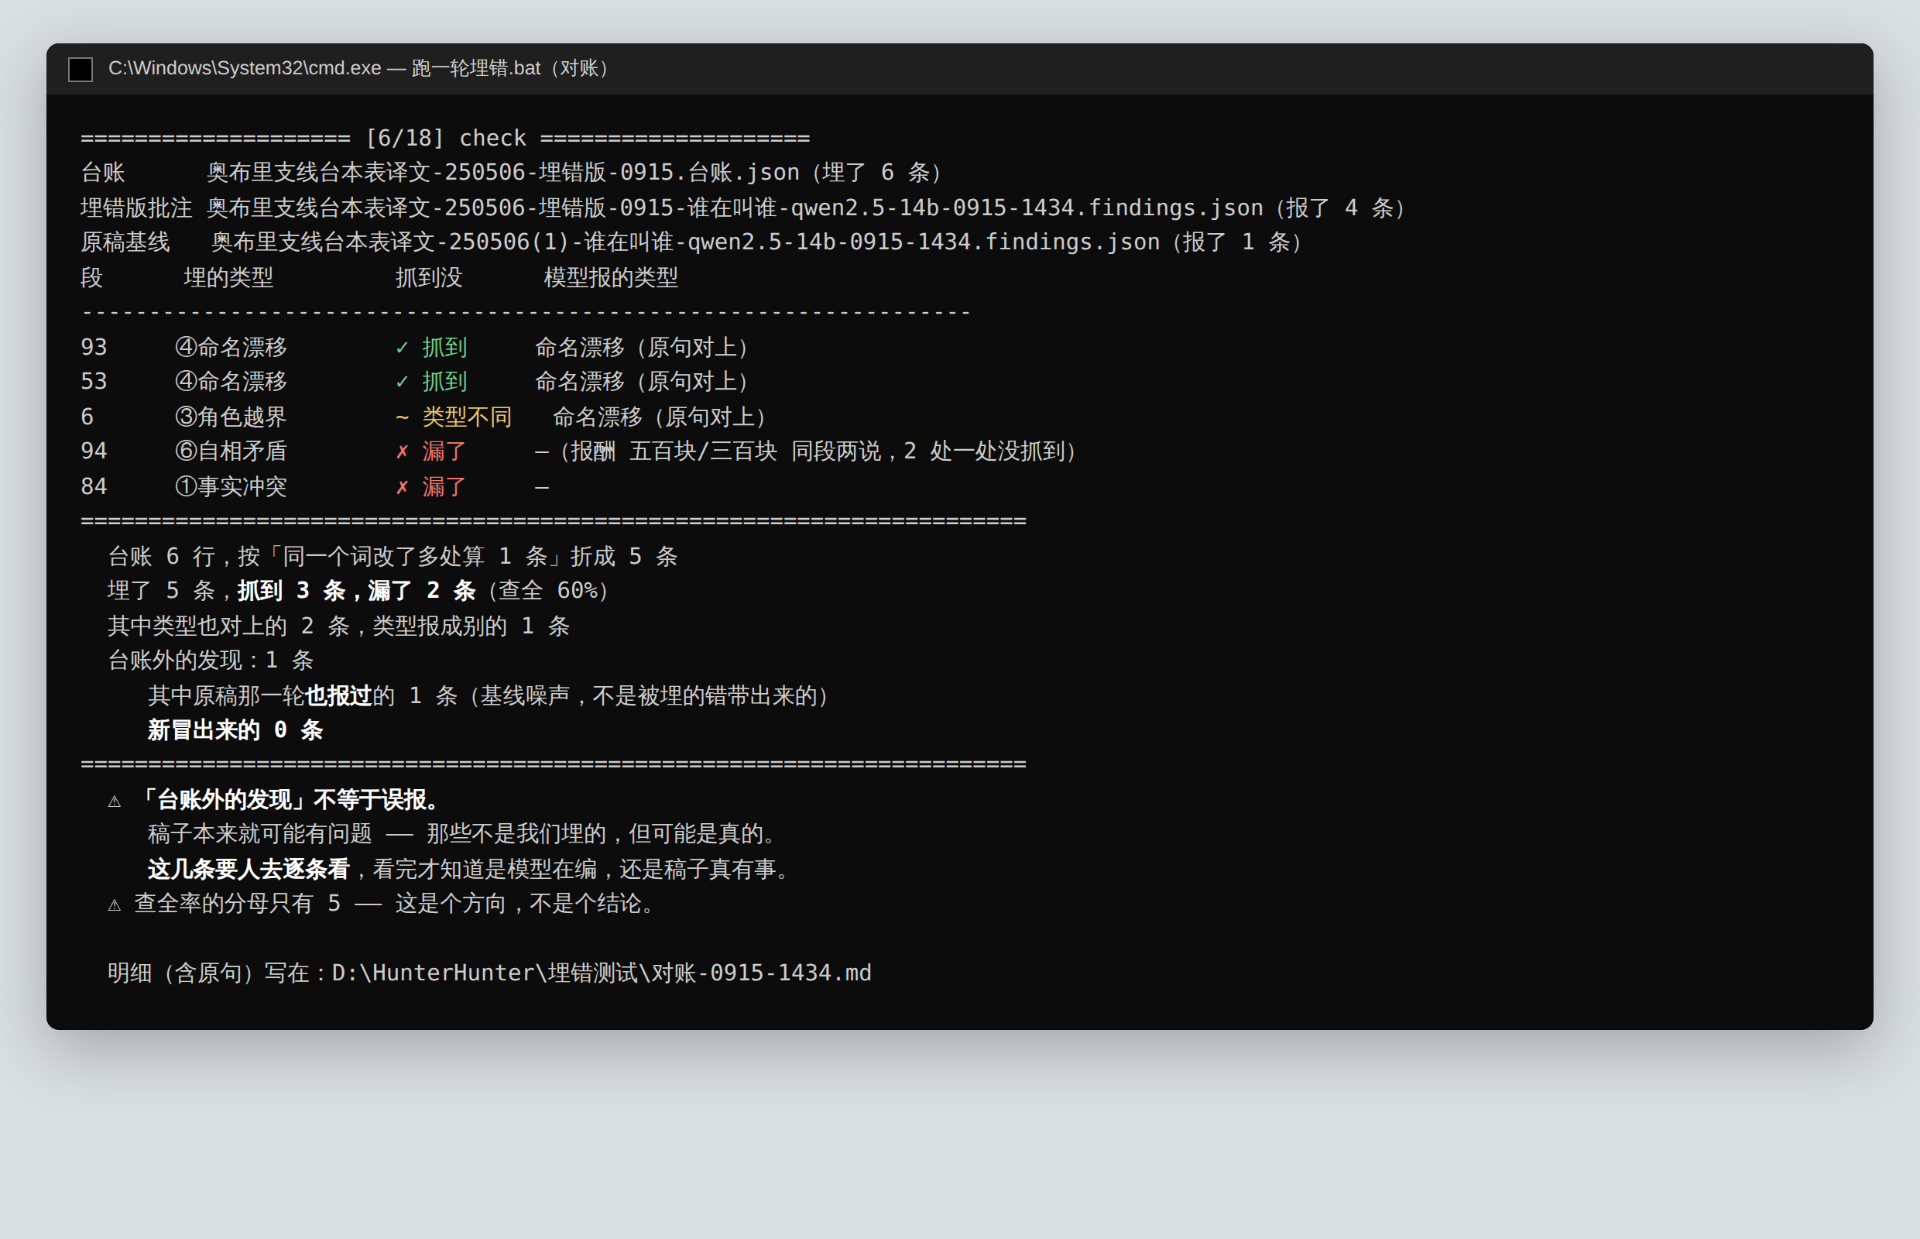
Task: Click the green checkmark in row 53
Action: 402,382
